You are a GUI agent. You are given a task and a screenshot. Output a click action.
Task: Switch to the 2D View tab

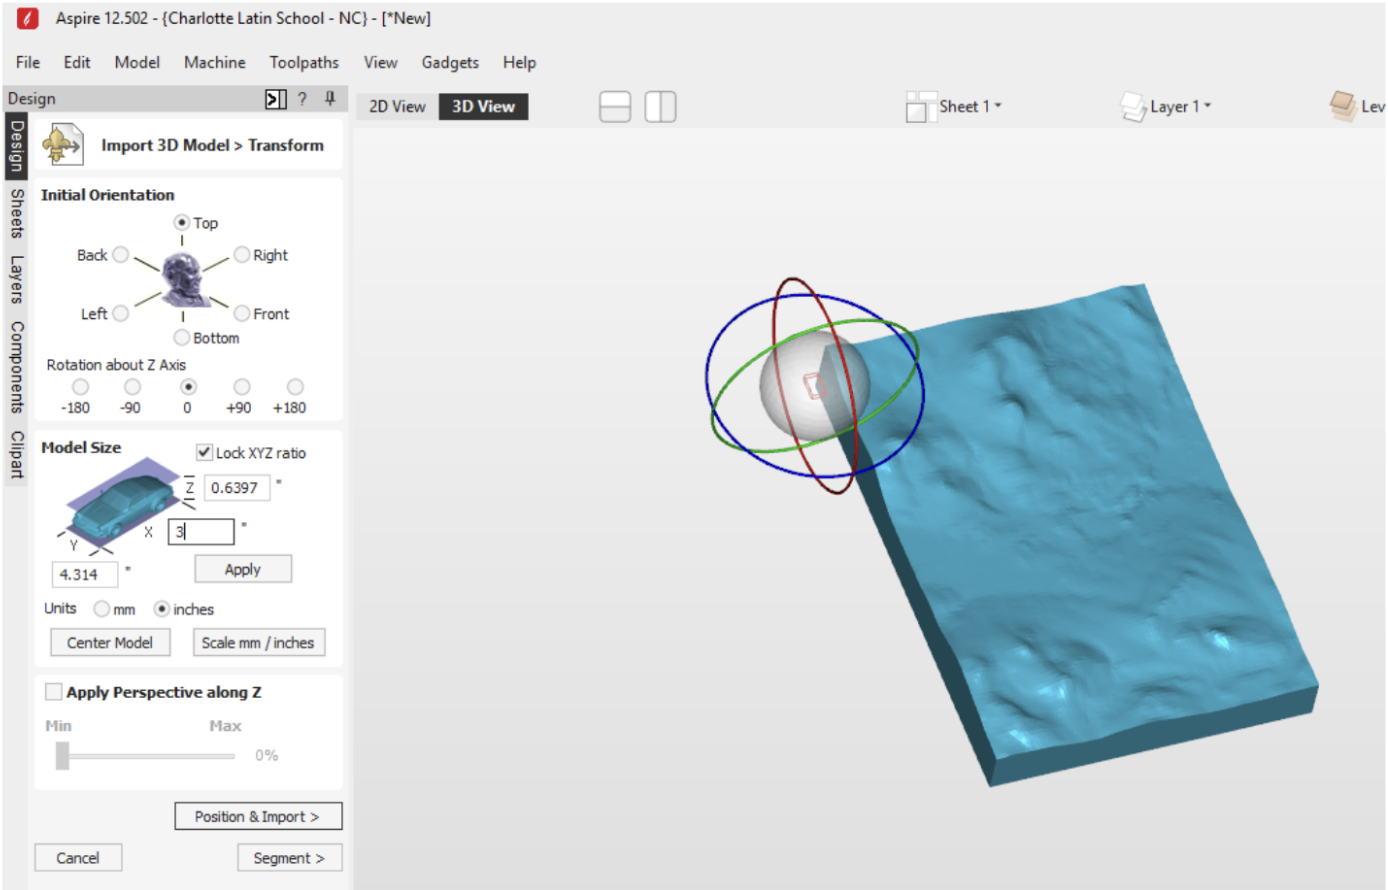pyautogui.click(x=397, y=107)
